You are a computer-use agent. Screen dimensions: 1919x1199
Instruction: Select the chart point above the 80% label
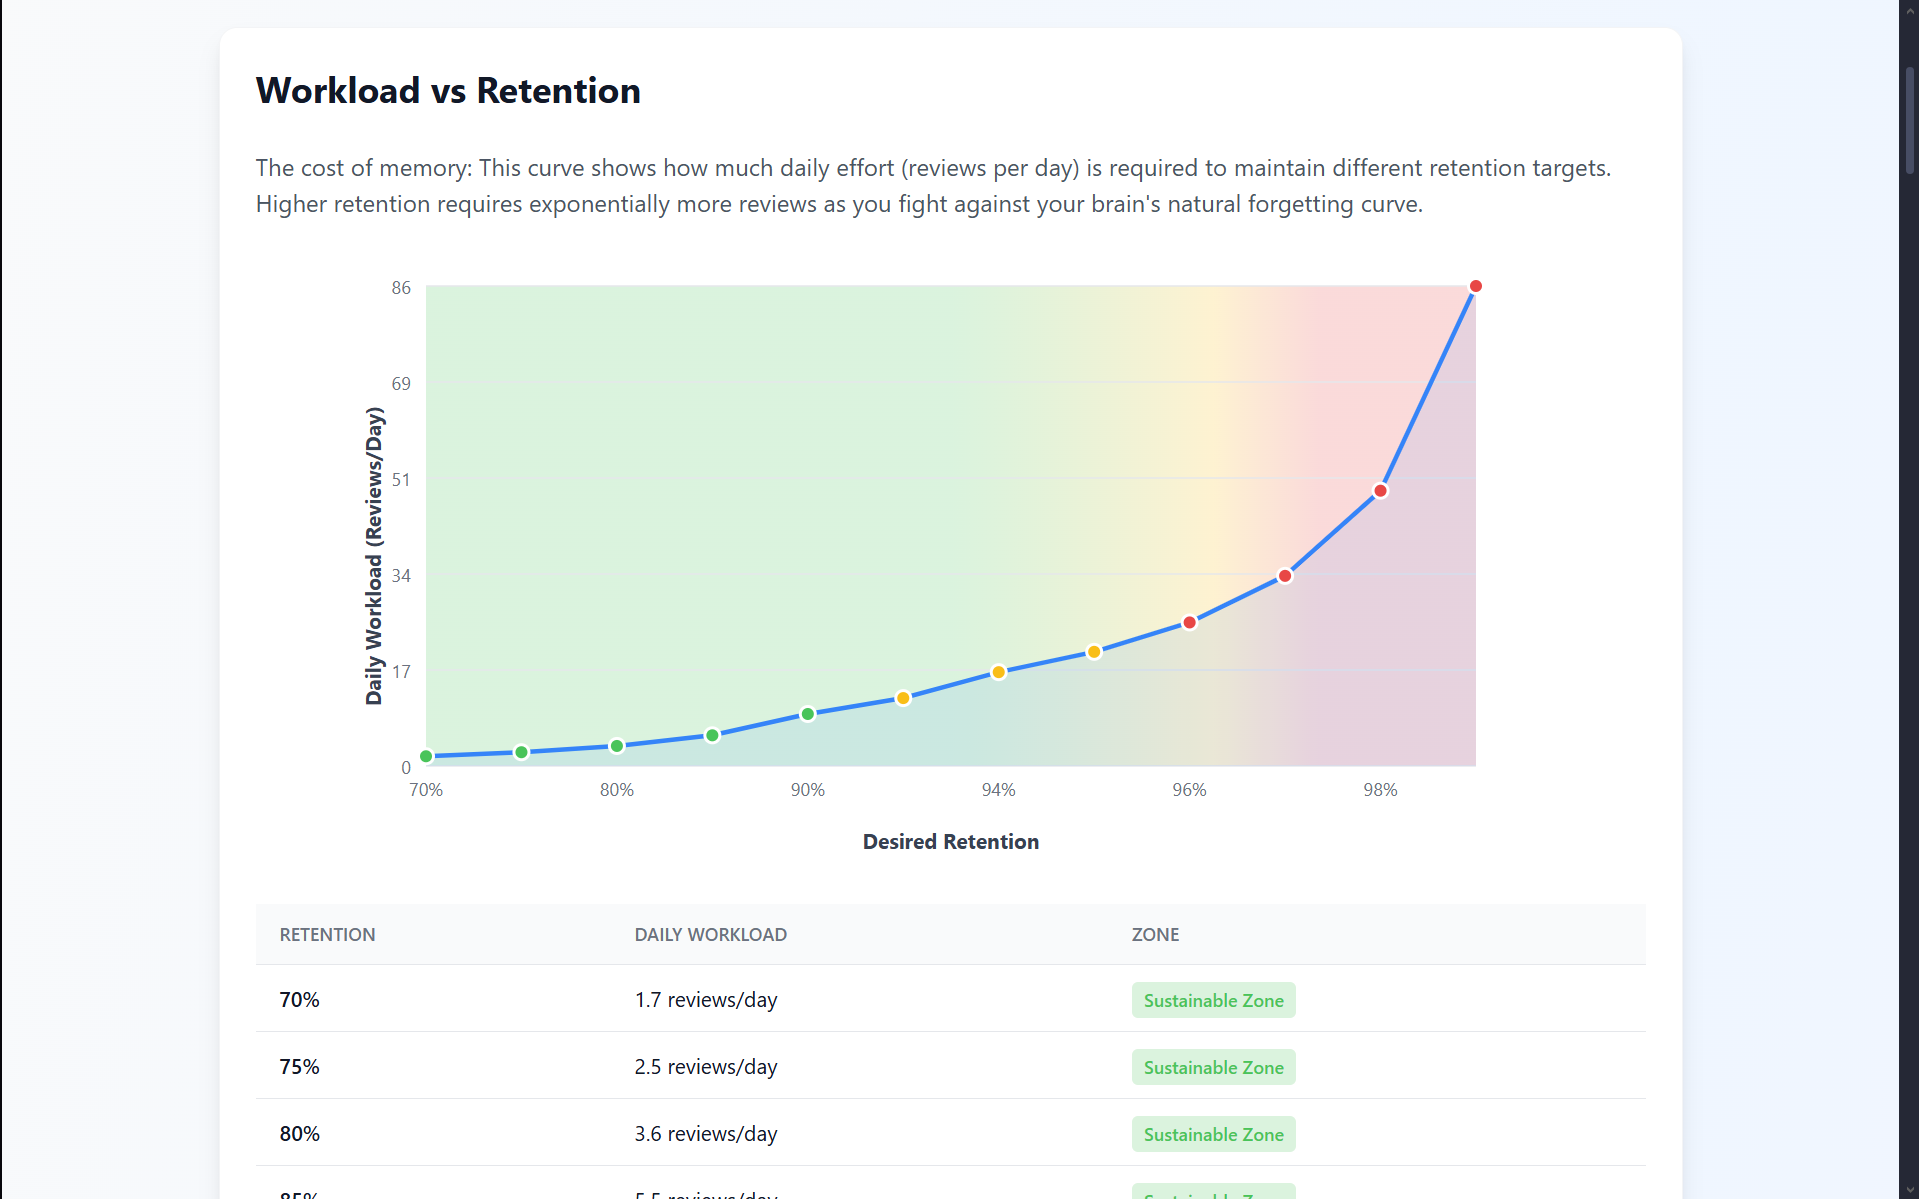click(x=617, y=746)
